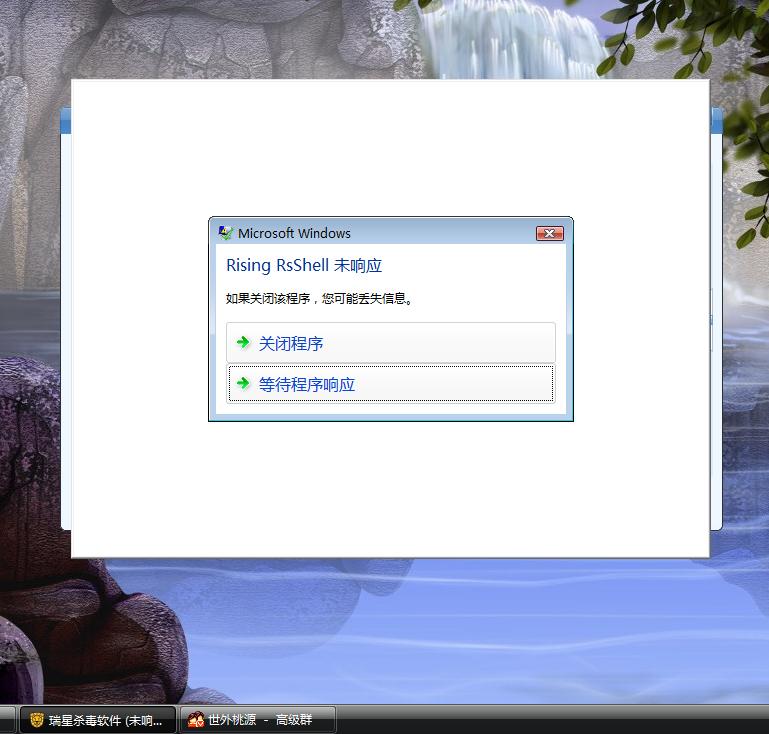Click the Microsoft Windows title text
Screen dimensions: 769x734
click(294, 233)
